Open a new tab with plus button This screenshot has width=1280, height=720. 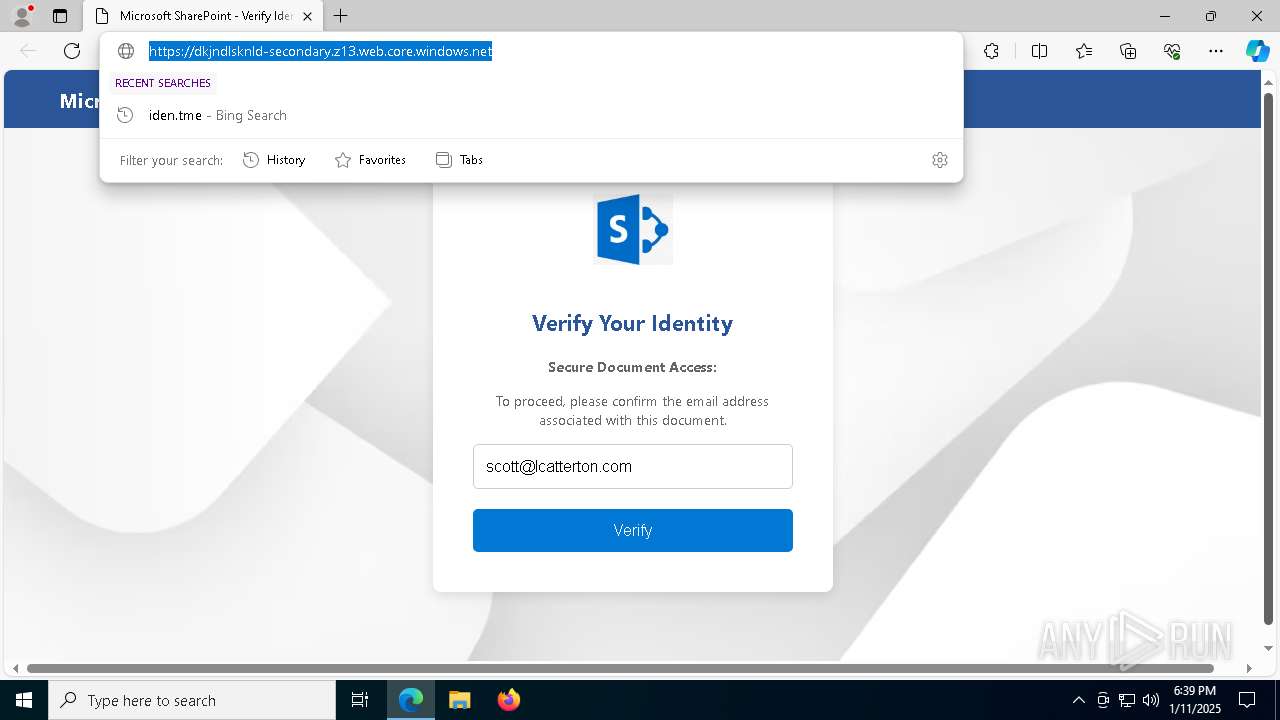click(x=341, y=16)
